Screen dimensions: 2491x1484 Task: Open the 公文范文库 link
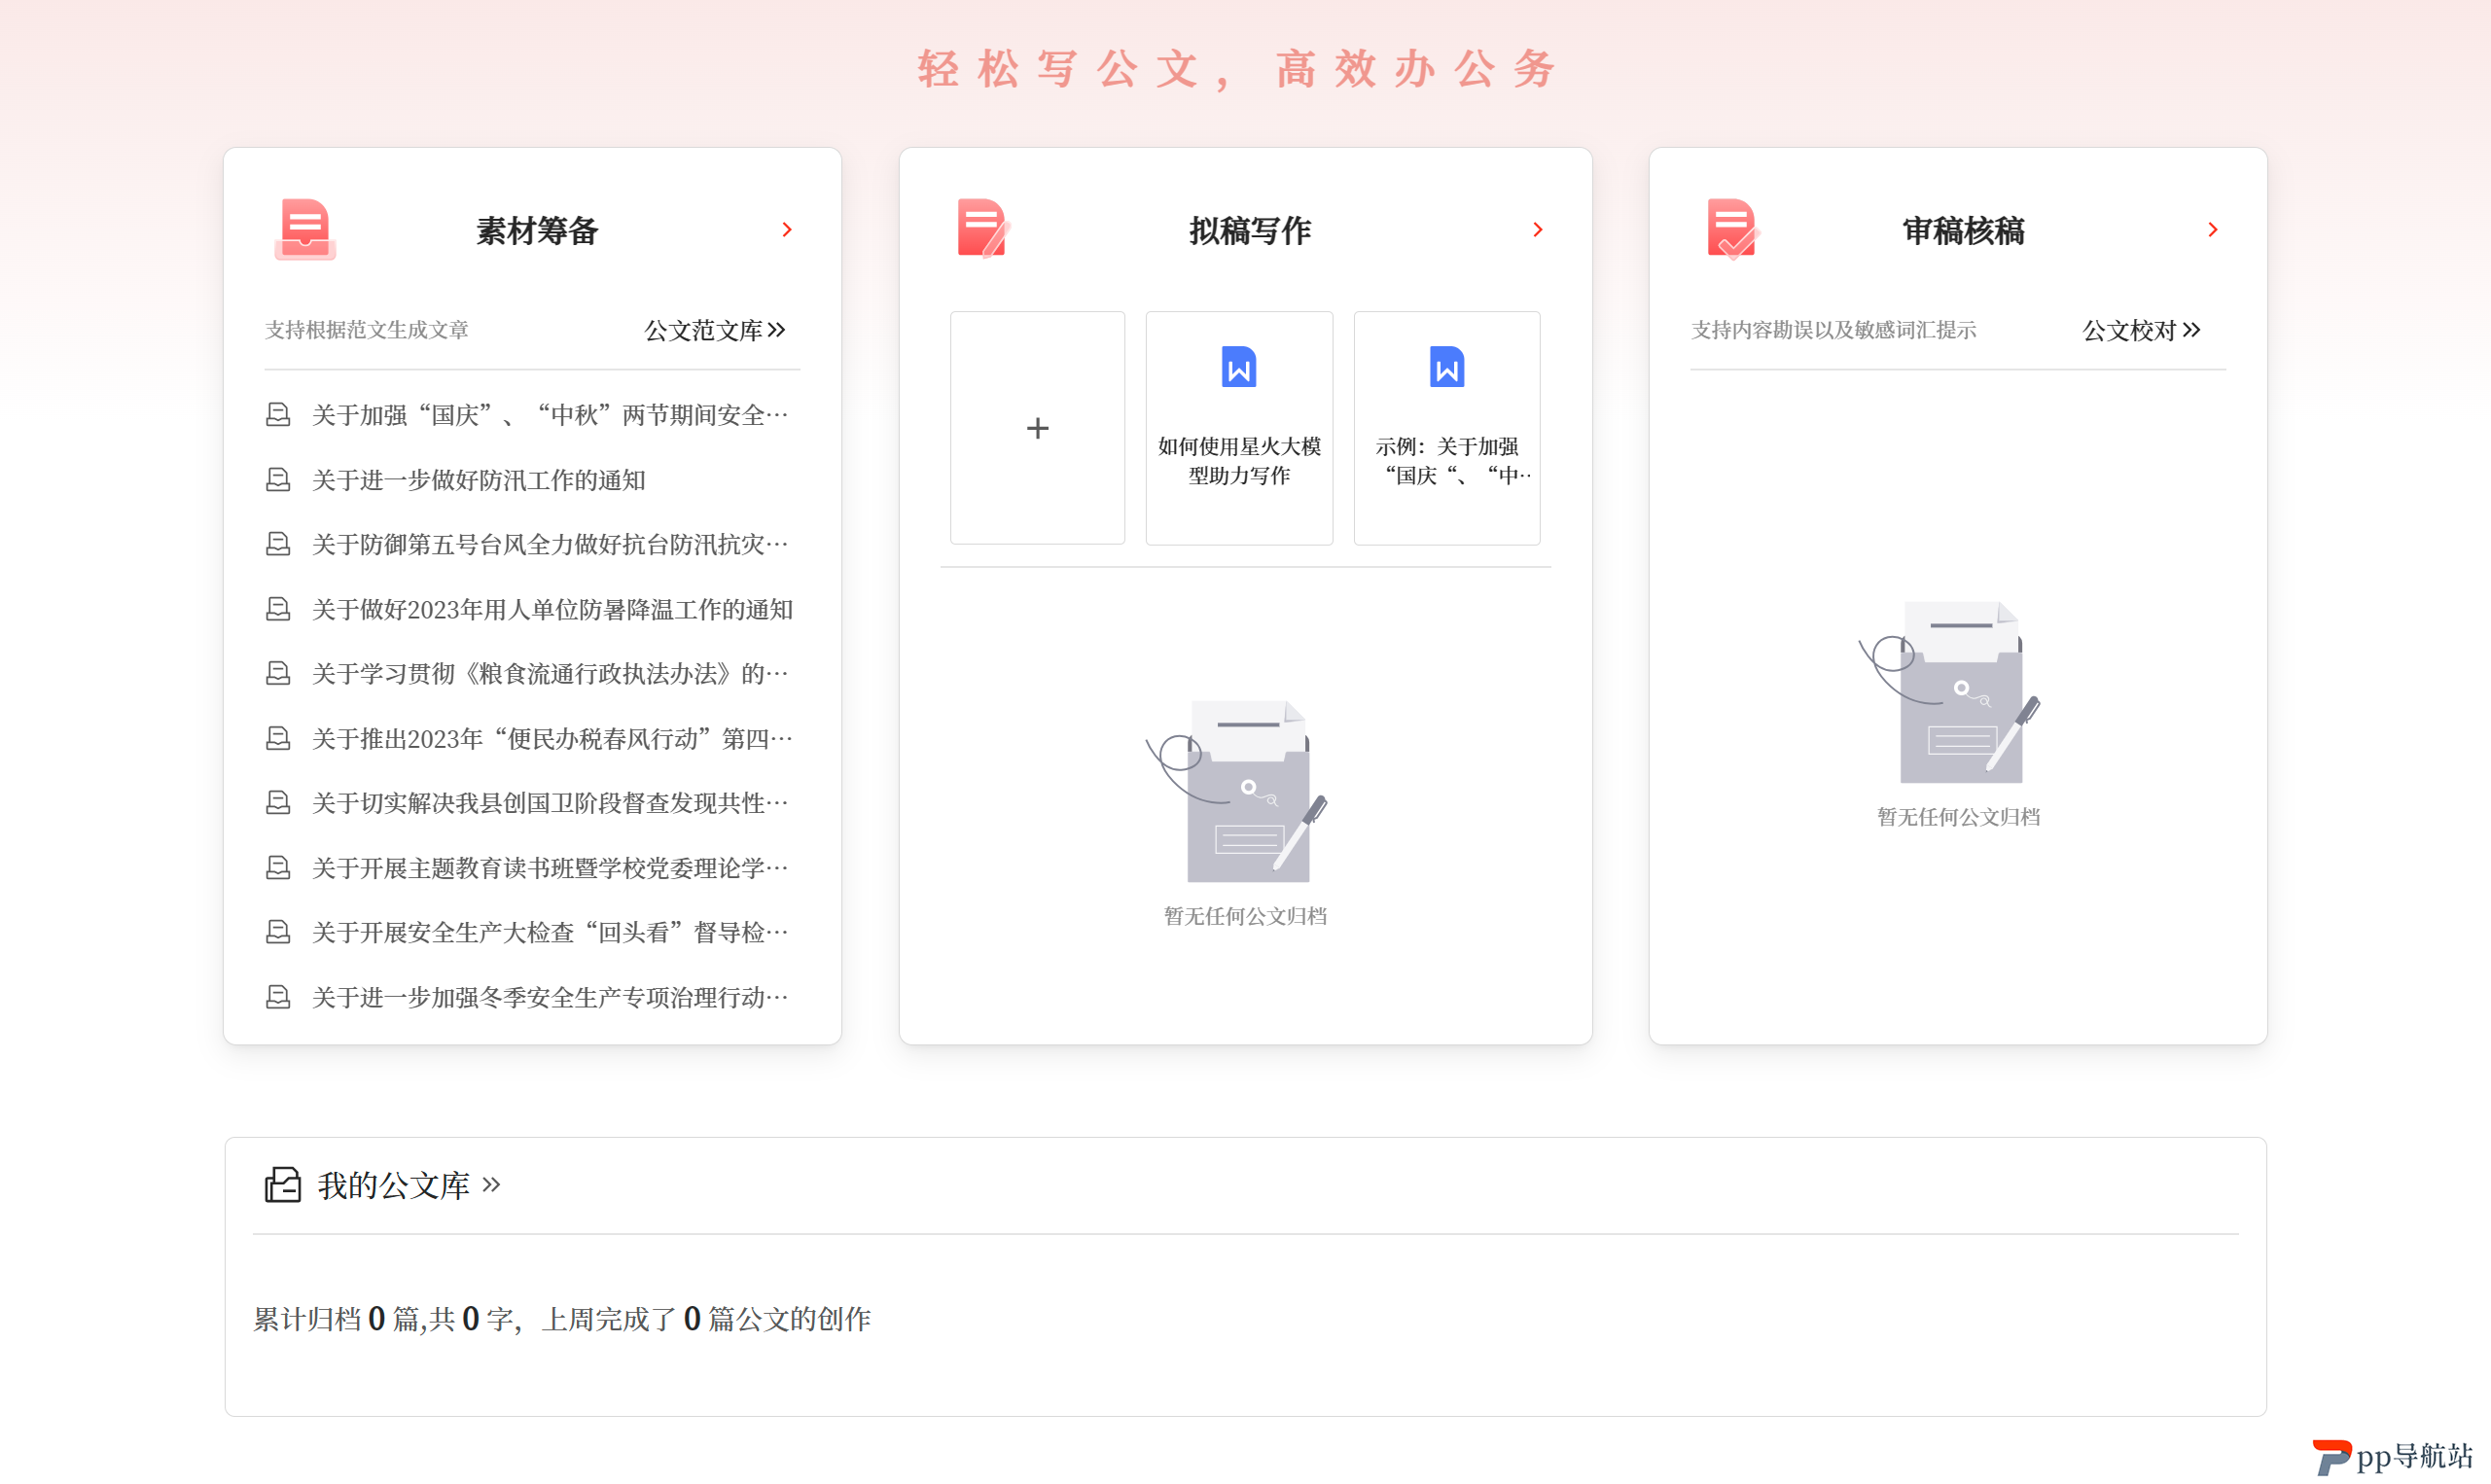pos(715,330)
